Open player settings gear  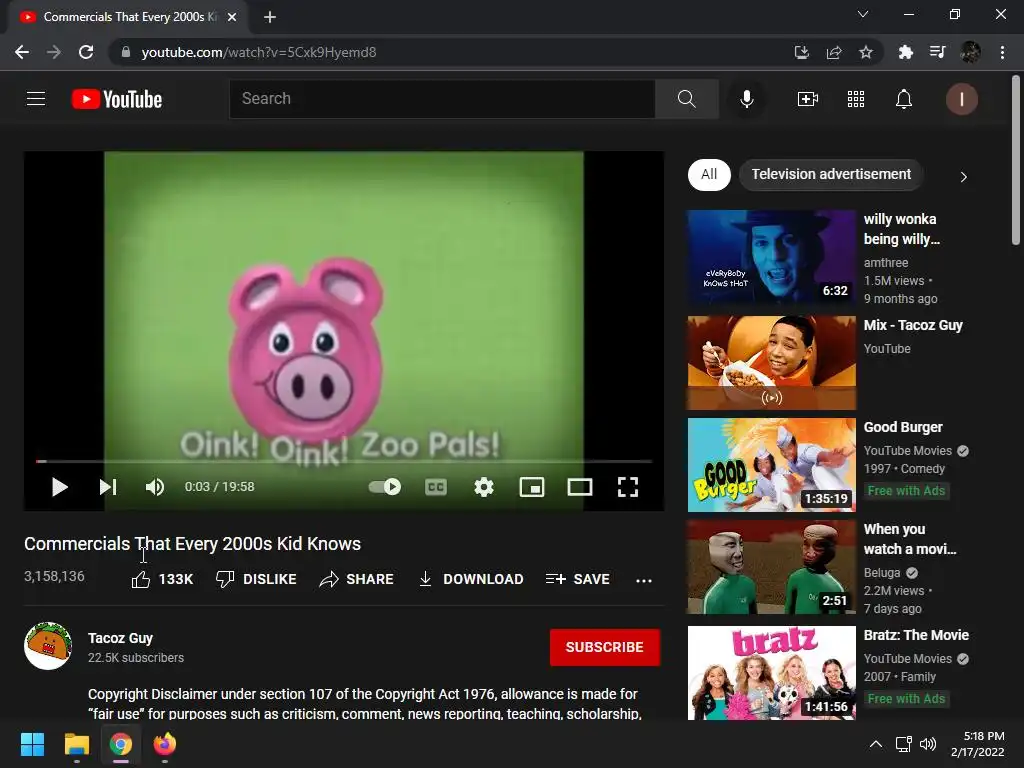coord(484,487)
